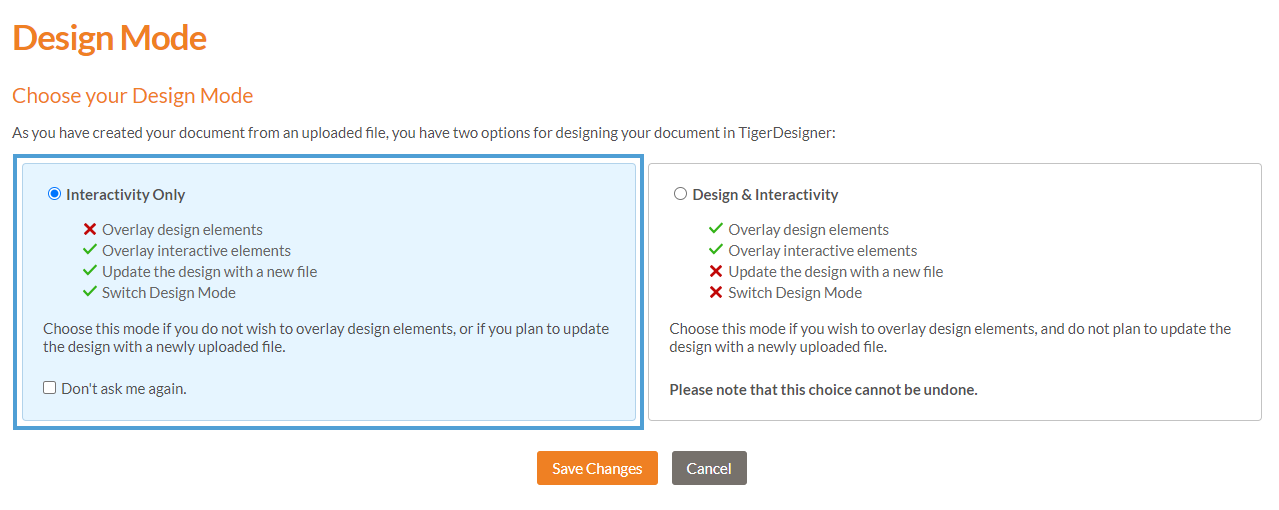
Task: Click the Design & Interactivity label text
Action: pyautogui.click(x=765, y=195)
